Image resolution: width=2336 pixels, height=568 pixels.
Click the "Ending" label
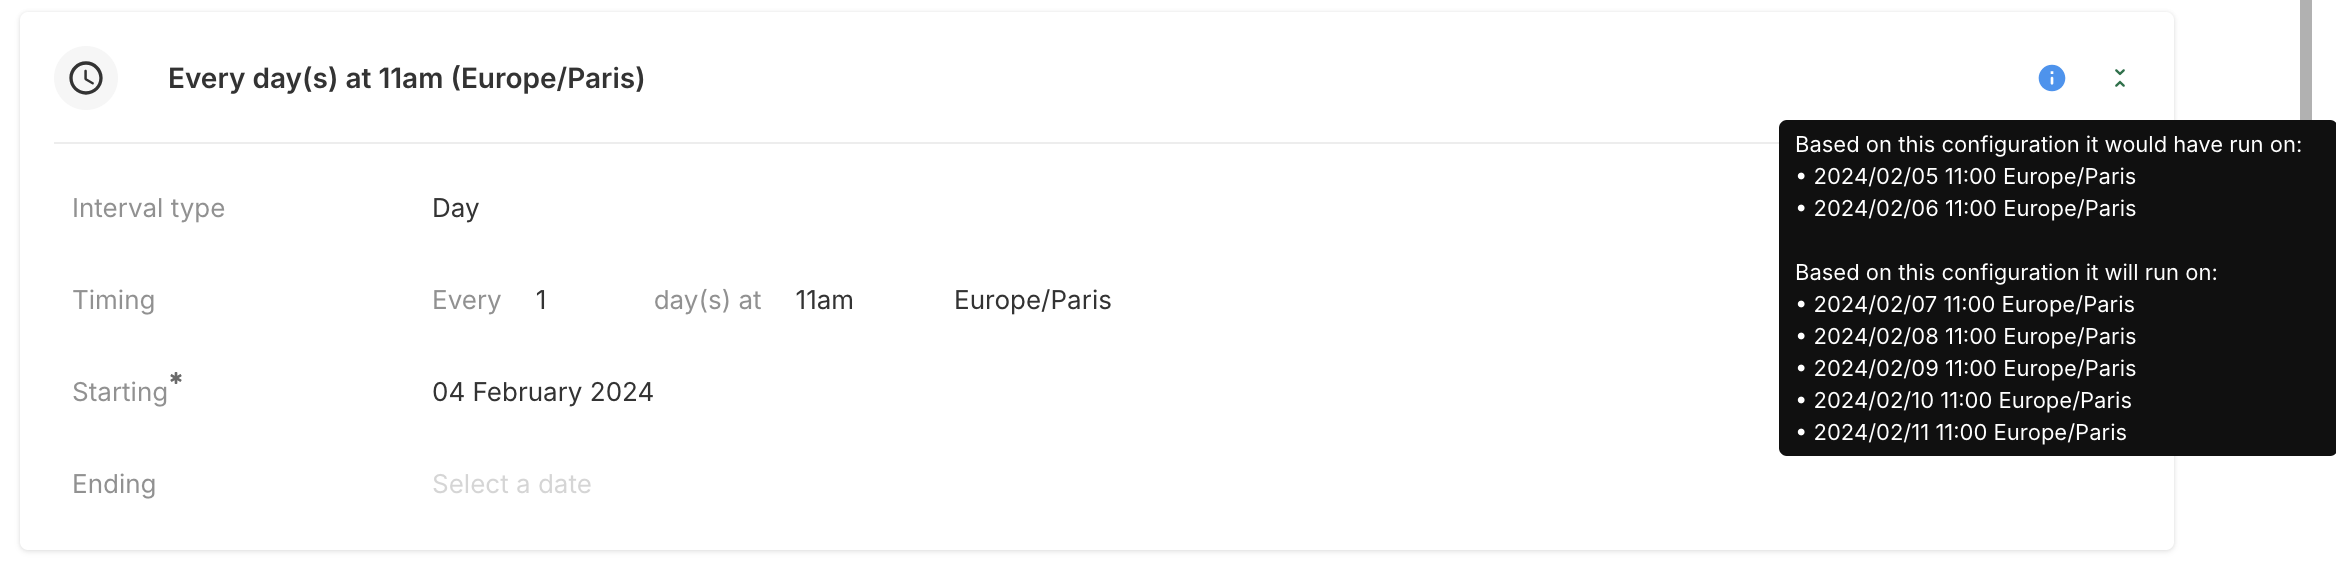114,484
